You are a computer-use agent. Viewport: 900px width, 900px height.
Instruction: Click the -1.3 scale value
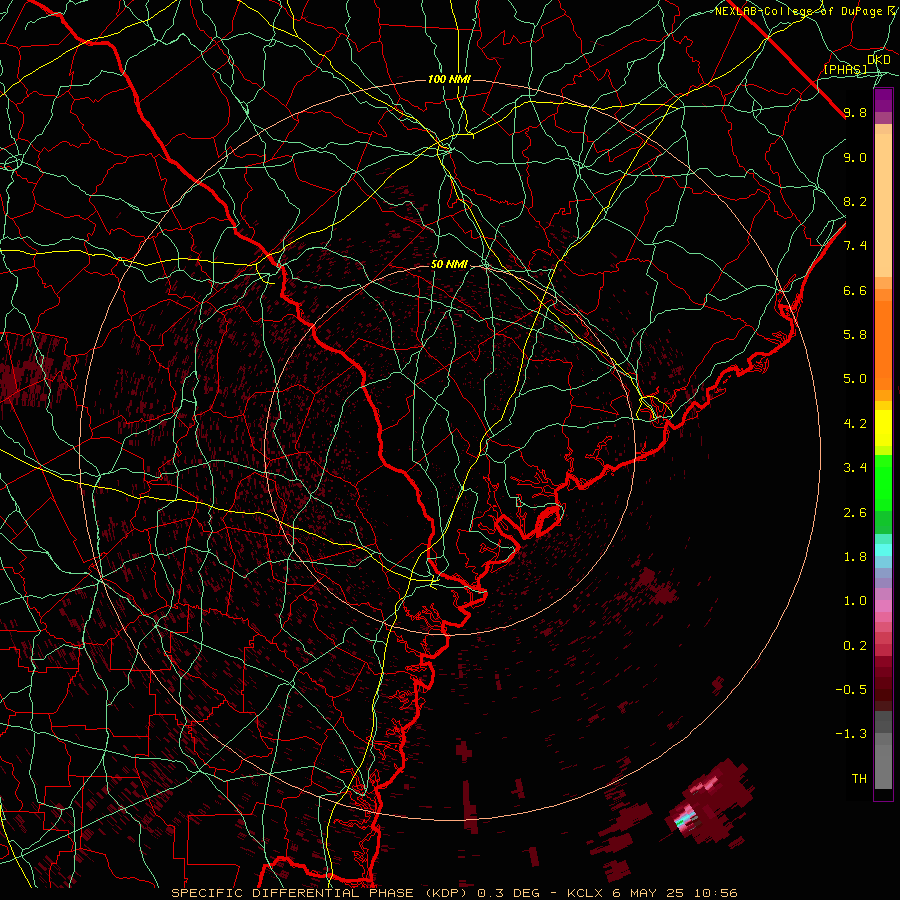[x=851, y=734]
